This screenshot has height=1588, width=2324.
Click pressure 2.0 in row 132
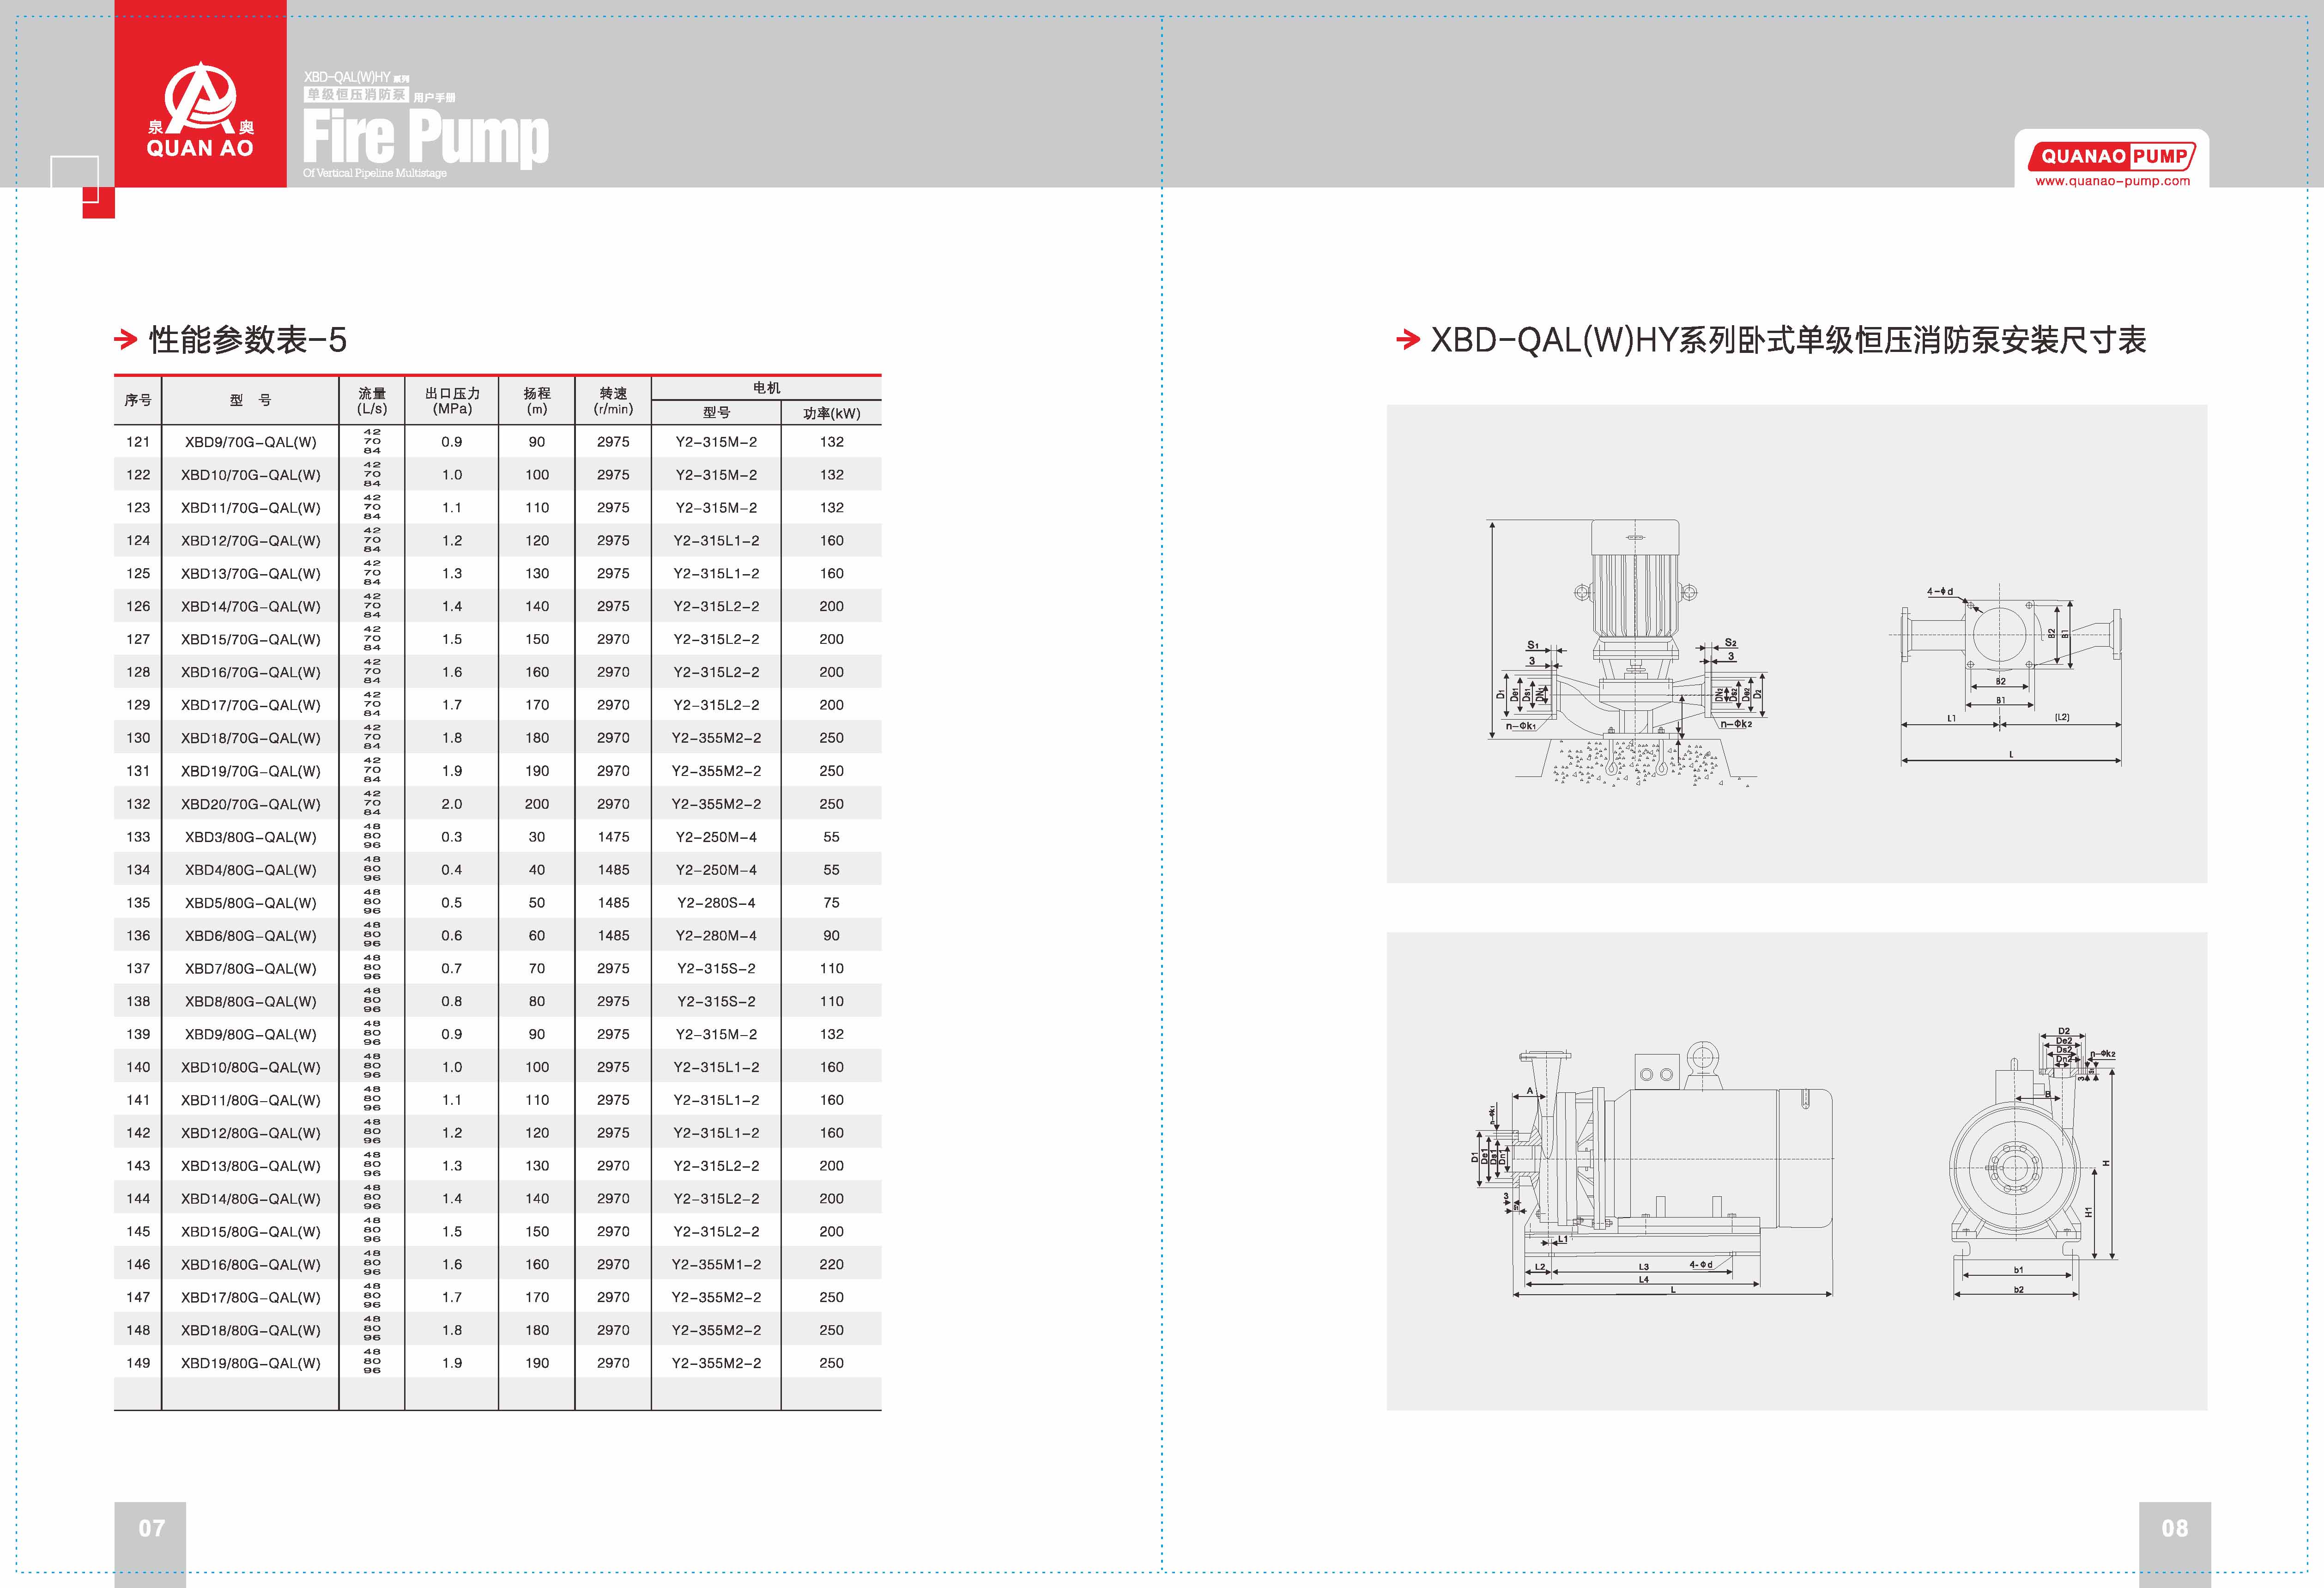click(452, 804)
